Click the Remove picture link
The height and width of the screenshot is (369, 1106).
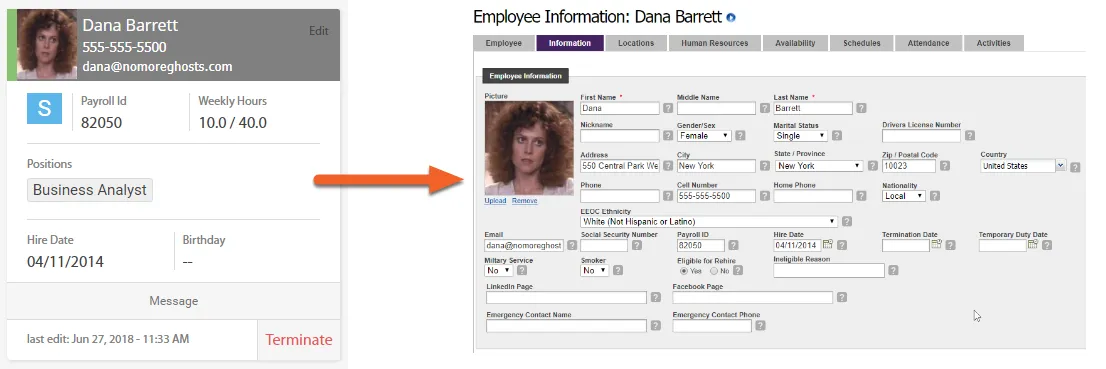[x=524, y=200]
